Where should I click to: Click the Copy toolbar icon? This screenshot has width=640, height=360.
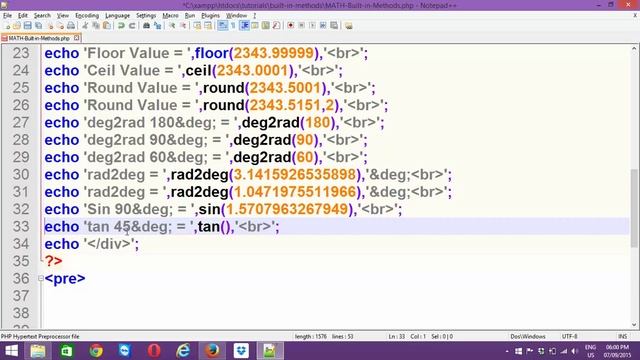pos(96,26)
